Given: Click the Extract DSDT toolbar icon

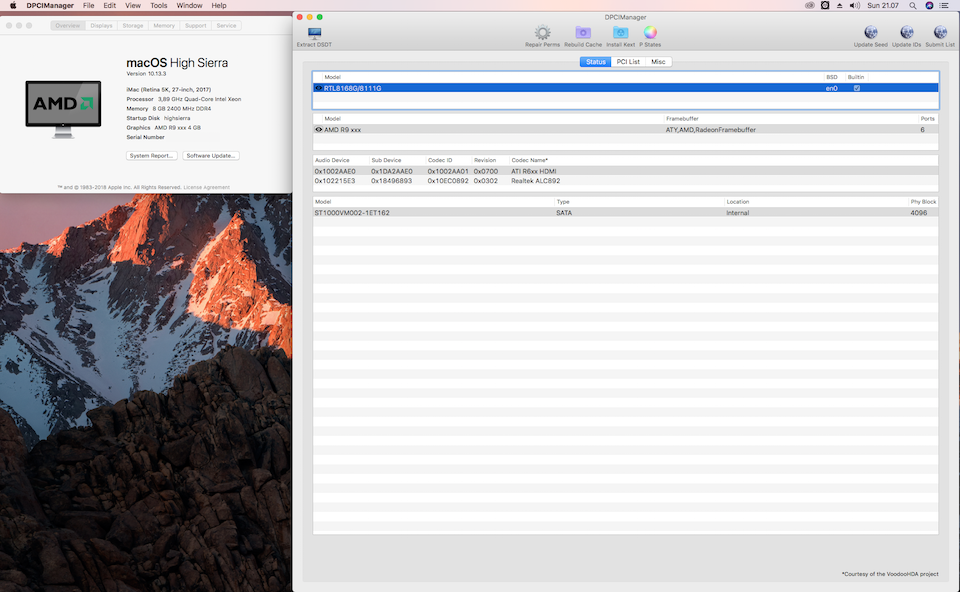Looking at the screenshot, I should (x=314, y=33).
